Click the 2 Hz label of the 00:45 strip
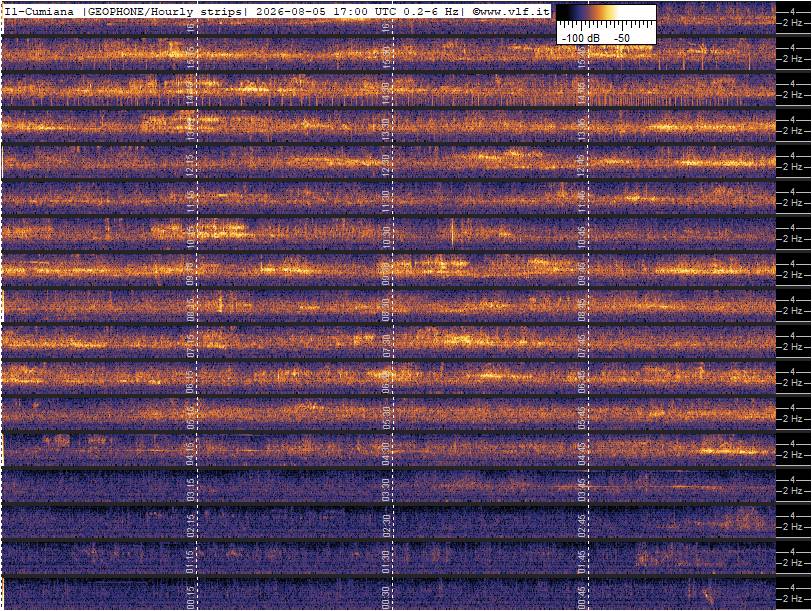The height and width of the screenshot is (611, 812). tap(792, 599)
